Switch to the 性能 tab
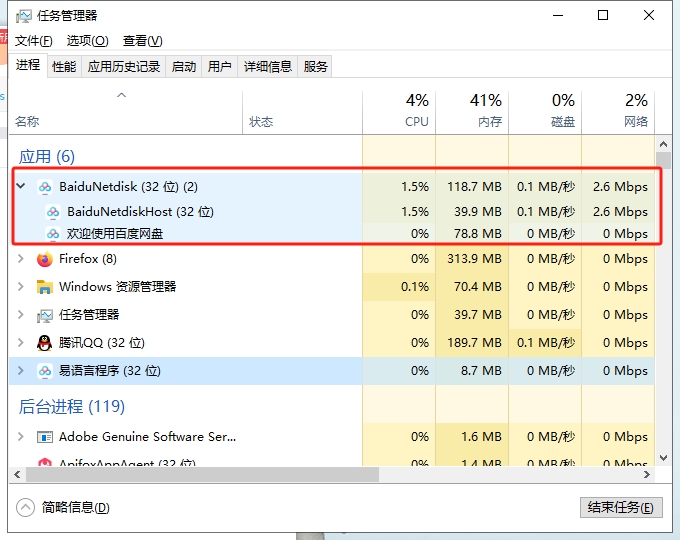 pyautogui.click(x=64, y=66)
